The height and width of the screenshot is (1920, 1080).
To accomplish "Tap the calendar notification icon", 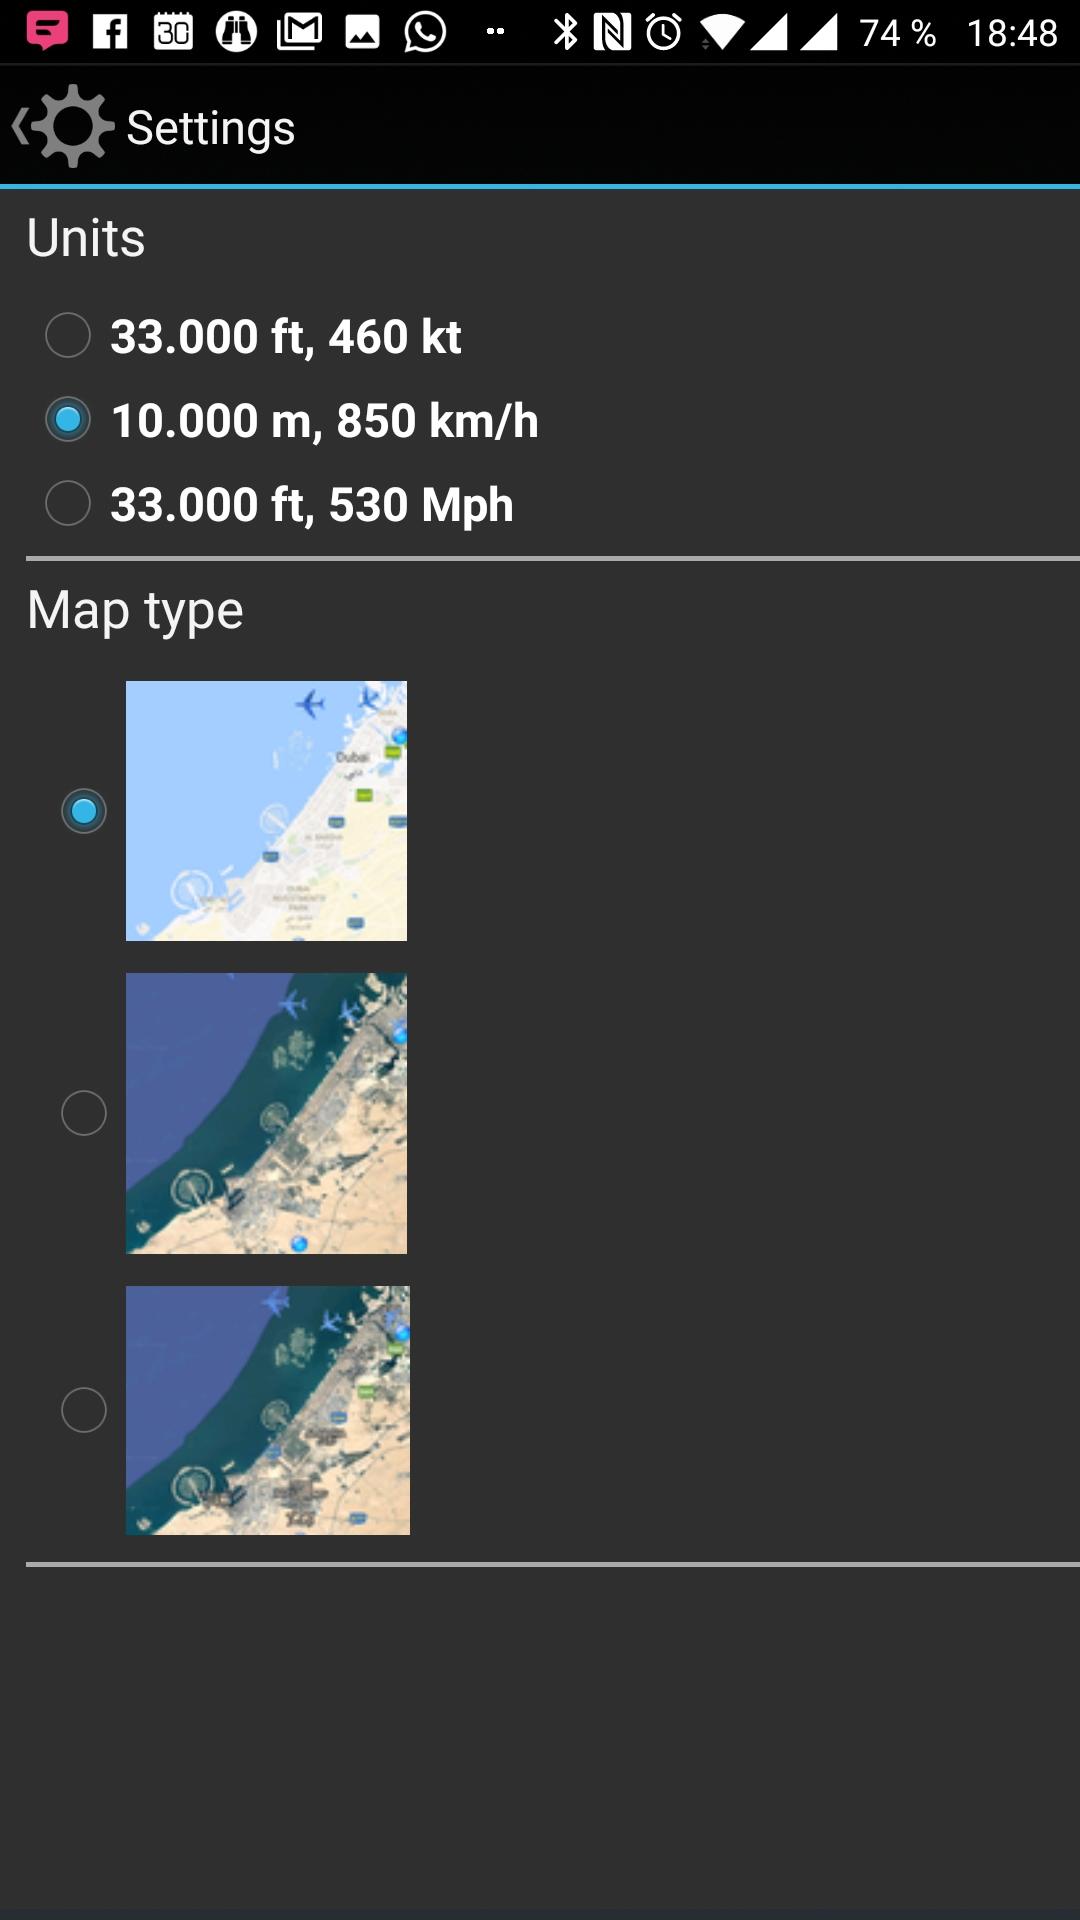I will pos(173,32).
